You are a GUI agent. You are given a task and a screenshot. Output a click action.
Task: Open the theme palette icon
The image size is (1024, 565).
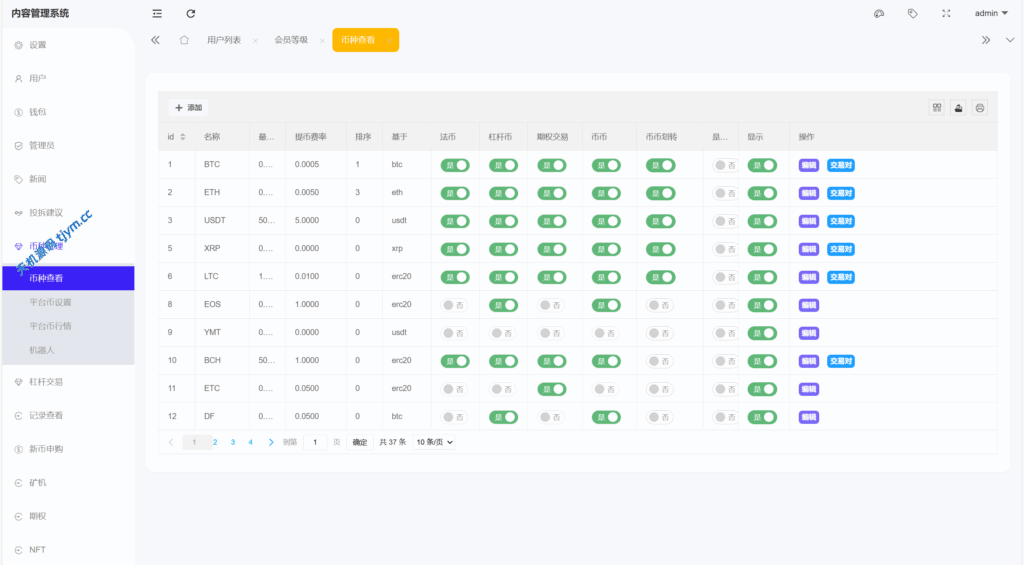(879, 14)
